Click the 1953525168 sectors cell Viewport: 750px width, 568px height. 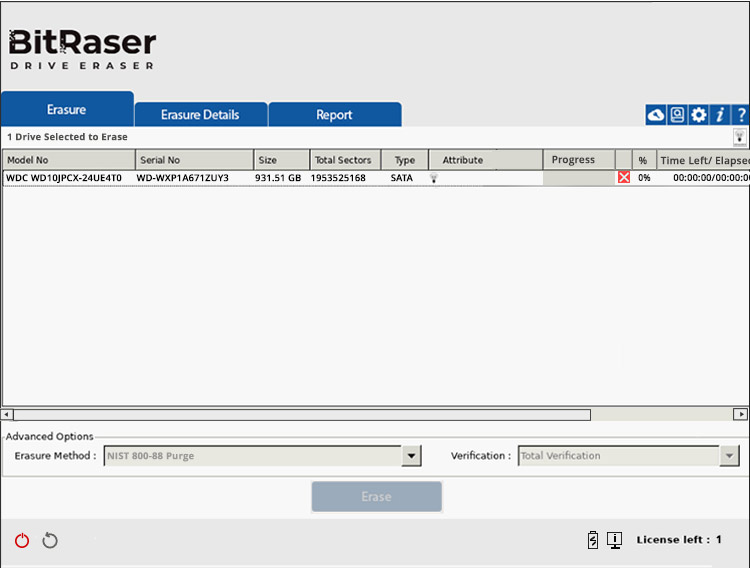[338, 178]
